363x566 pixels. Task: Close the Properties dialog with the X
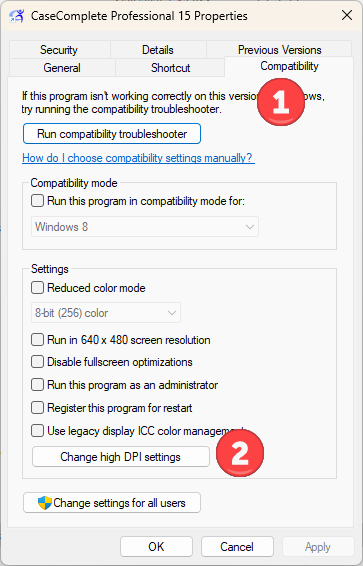pos(347,16)
